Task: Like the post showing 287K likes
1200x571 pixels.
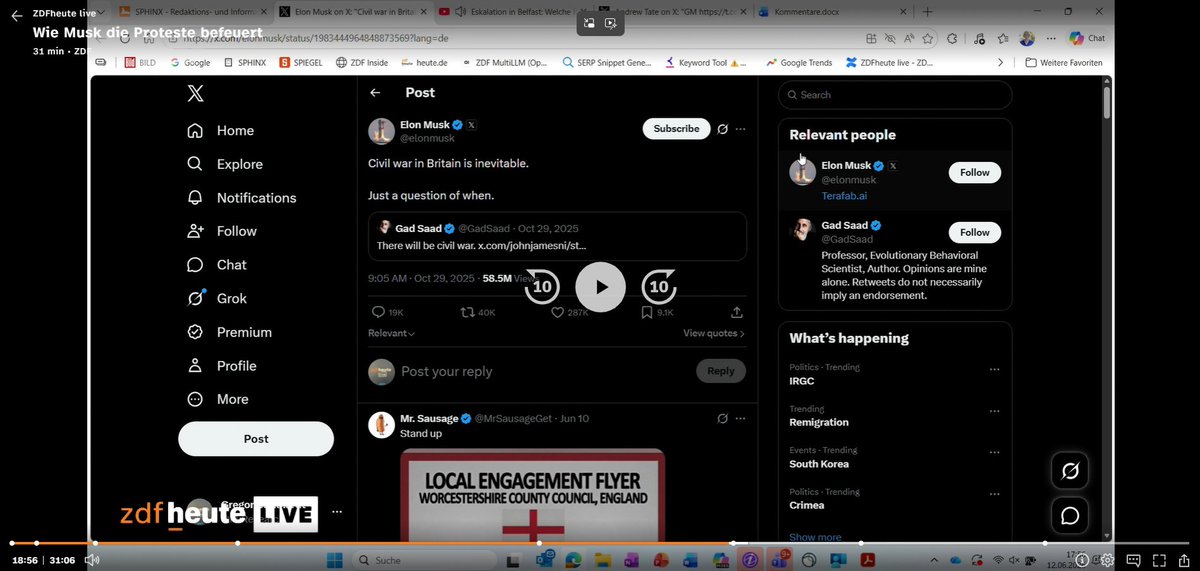Action: [x=570, y=313]
